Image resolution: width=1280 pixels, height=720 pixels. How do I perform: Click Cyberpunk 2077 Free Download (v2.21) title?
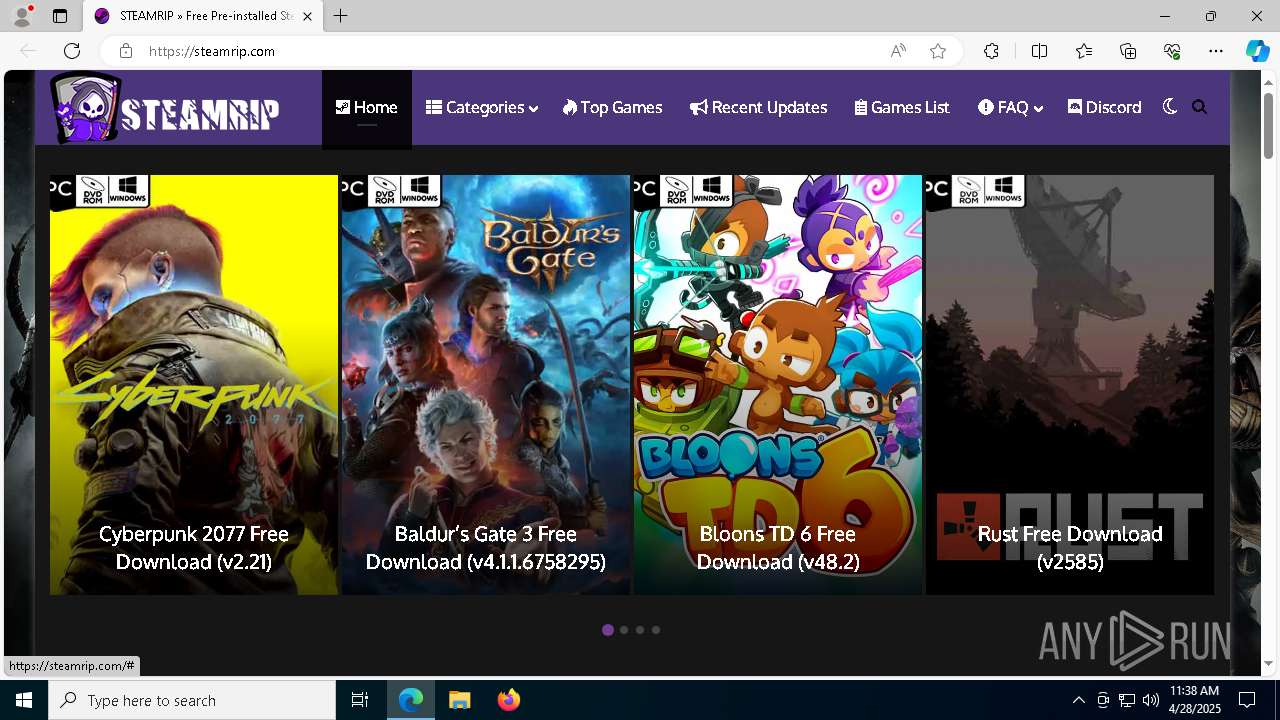(194, 548)
